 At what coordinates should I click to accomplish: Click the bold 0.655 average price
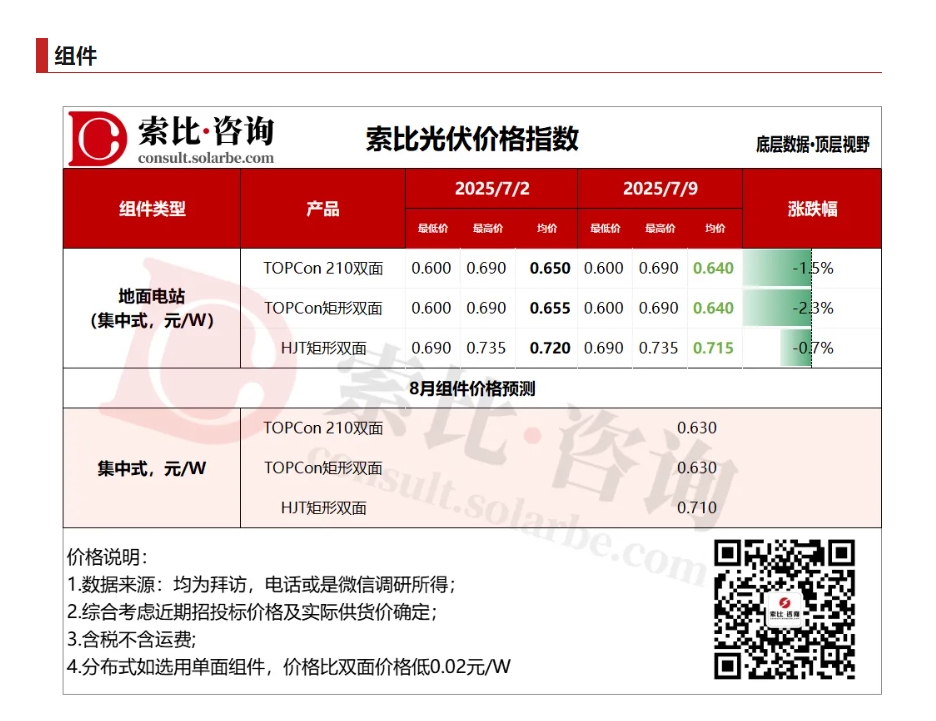coord(550,308)
